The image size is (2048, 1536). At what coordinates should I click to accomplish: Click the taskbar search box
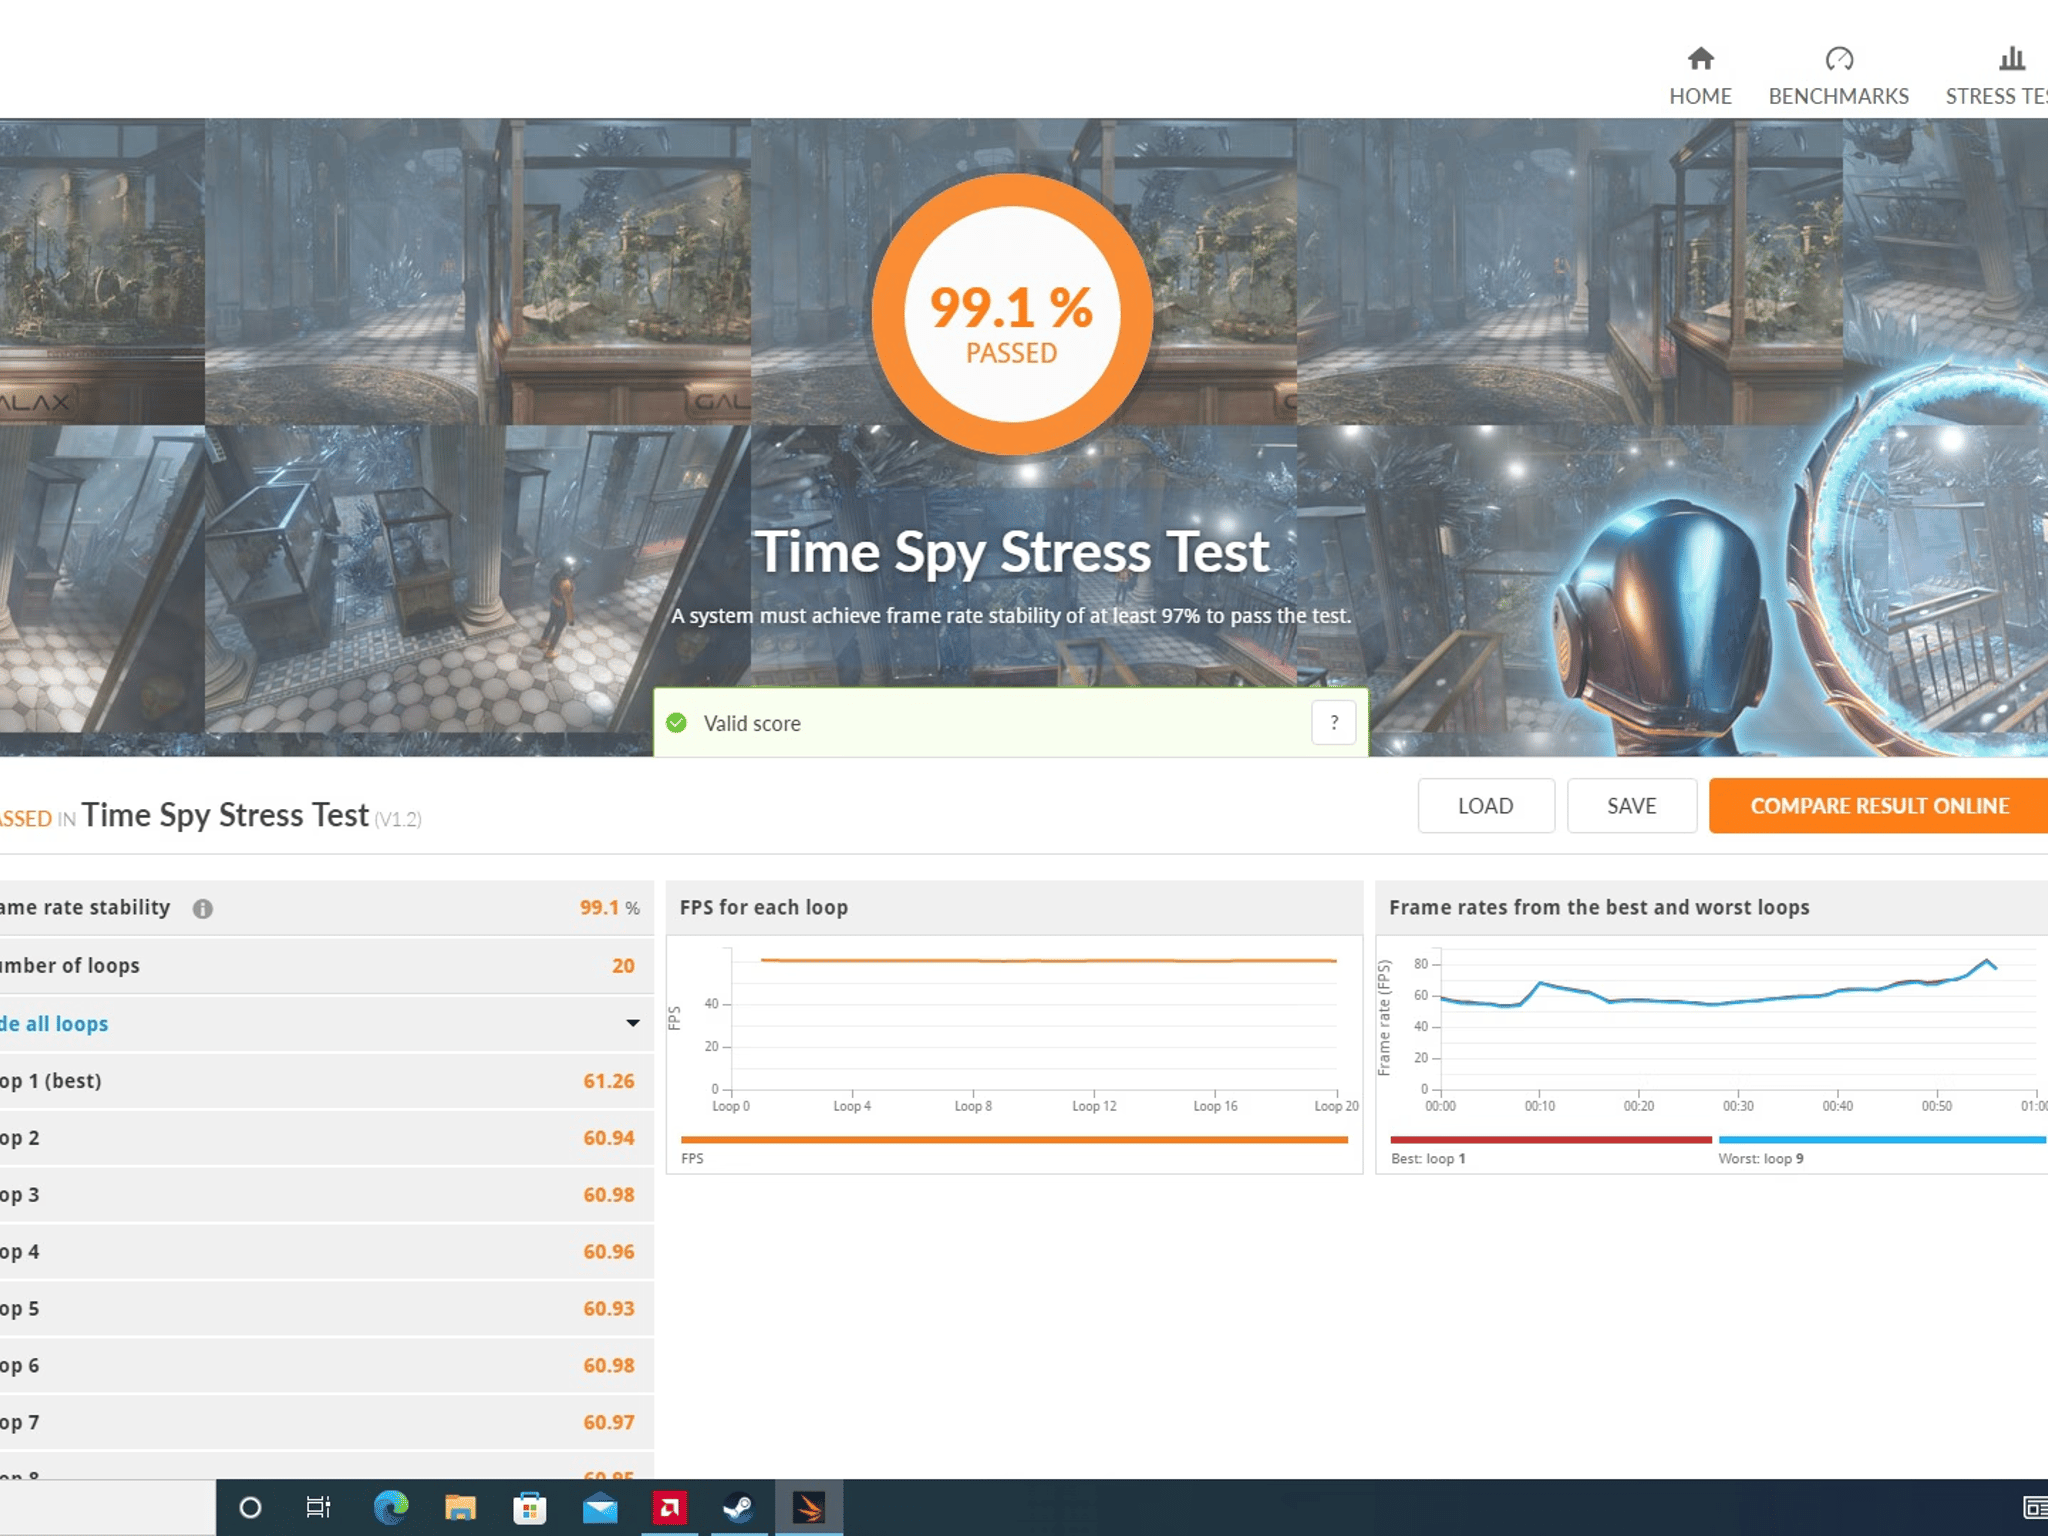107,1508
